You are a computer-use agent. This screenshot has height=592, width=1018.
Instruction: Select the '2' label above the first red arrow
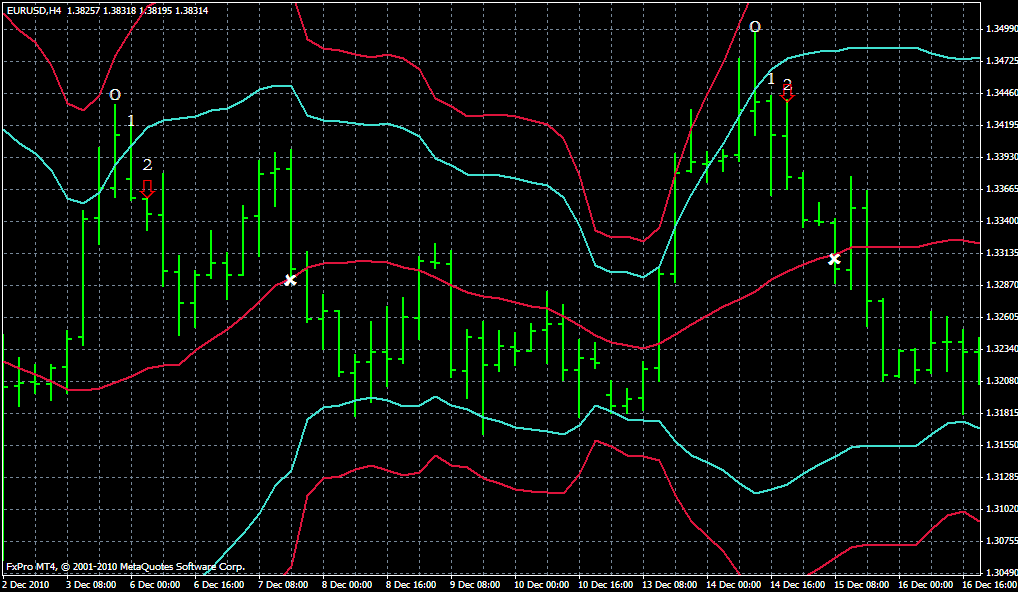[x=147, y=166]
